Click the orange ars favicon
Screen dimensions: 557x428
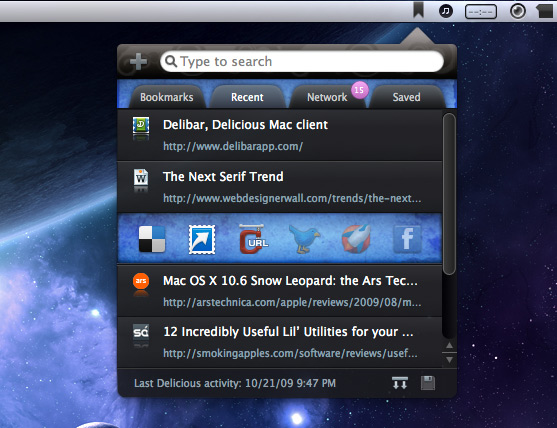point(141,281)
